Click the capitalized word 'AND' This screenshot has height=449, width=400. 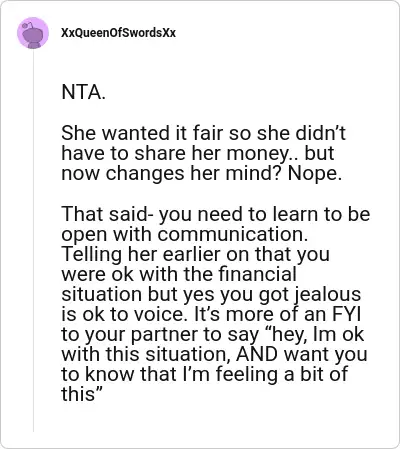(x=257, y=354)
